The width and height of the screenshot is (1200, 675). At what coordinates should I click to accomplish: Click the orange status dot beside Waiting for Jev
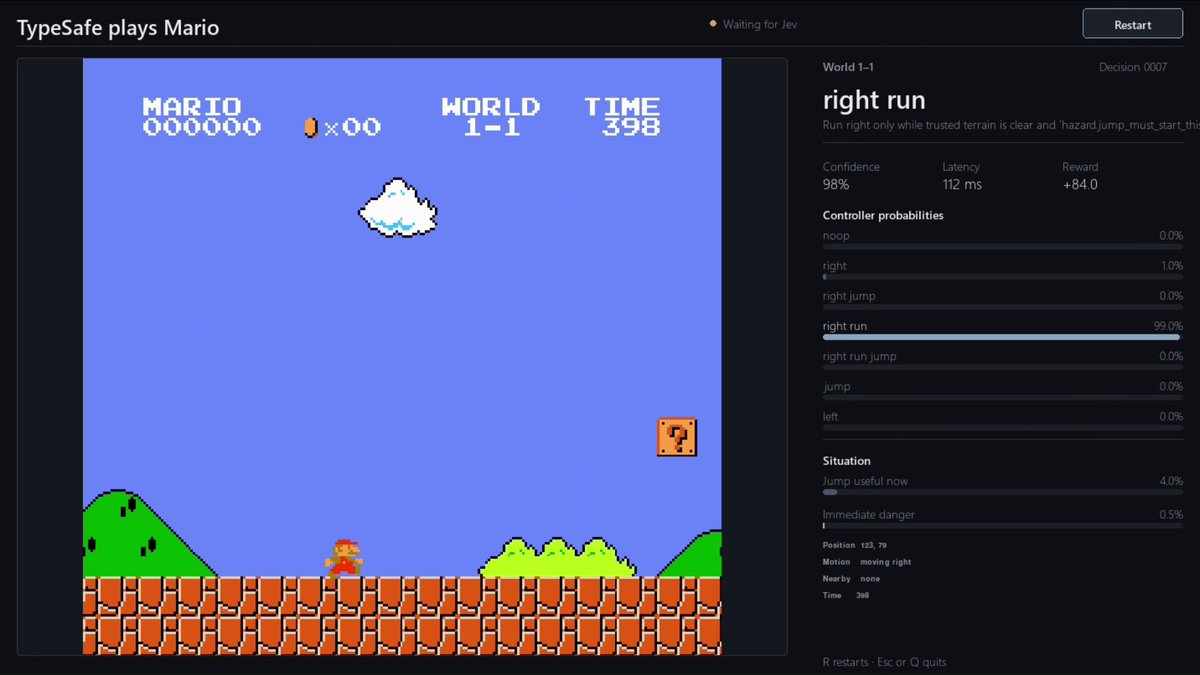point(713,23)
